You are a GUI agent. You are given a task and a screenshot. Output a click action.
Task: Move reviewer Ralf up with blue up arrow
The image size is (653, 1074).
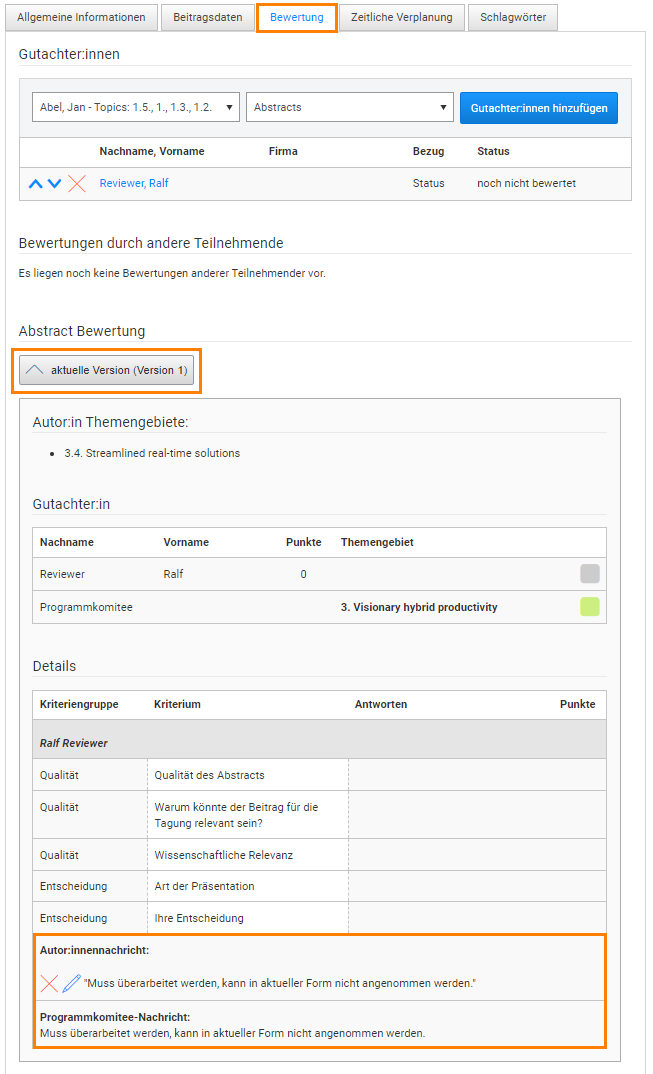click(x=36, y=184)
